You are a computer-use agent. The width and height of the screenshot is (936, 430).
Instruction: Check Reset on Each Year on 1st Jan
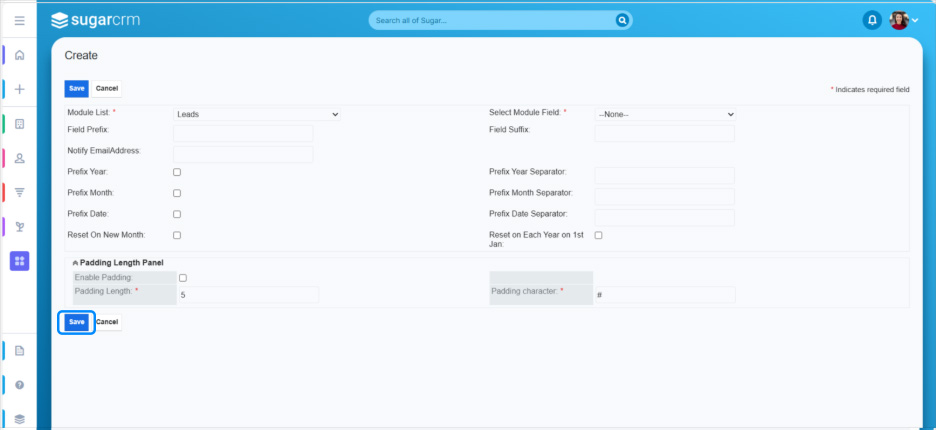(x=598, y=235)
